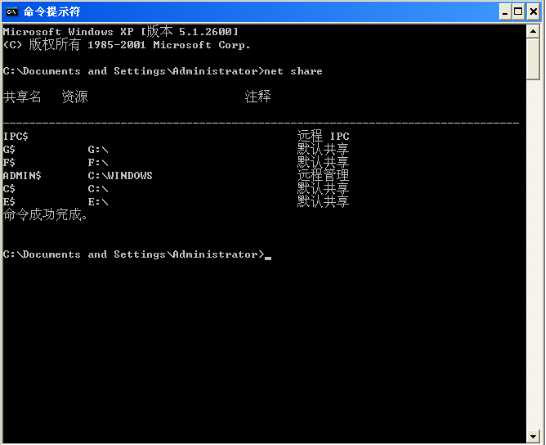Click the blinking cursor at the last prompt
This screenshot has height=445, width=546.
pos(268,258)
